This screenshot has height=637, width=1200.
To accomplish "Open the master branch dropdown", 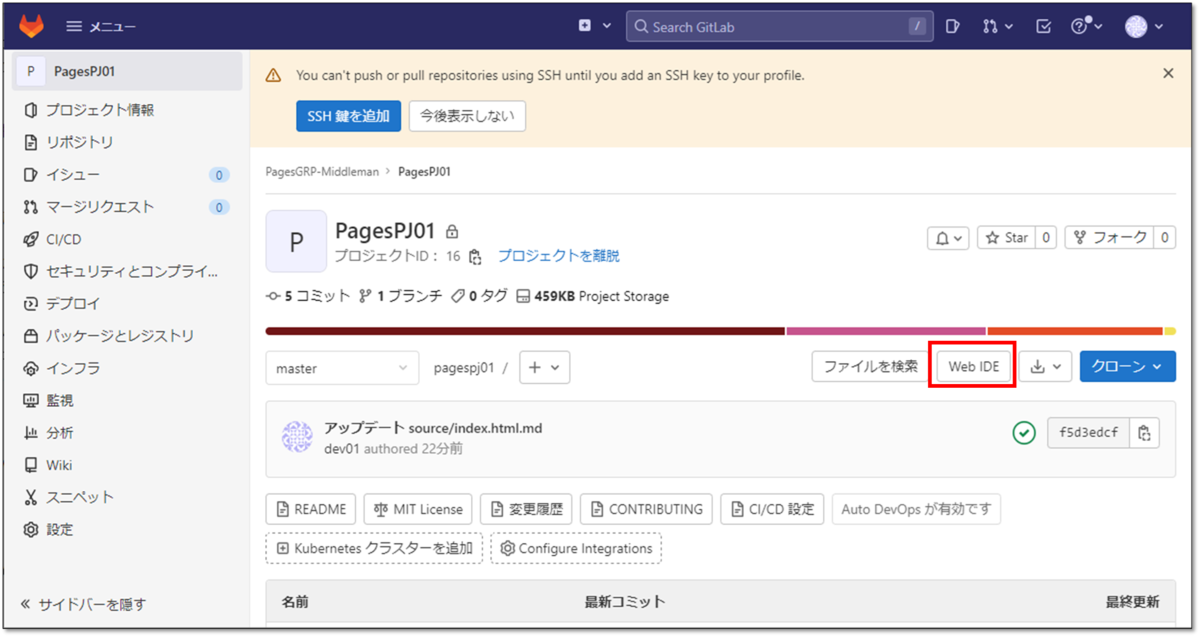I will [x=342, y=368].
